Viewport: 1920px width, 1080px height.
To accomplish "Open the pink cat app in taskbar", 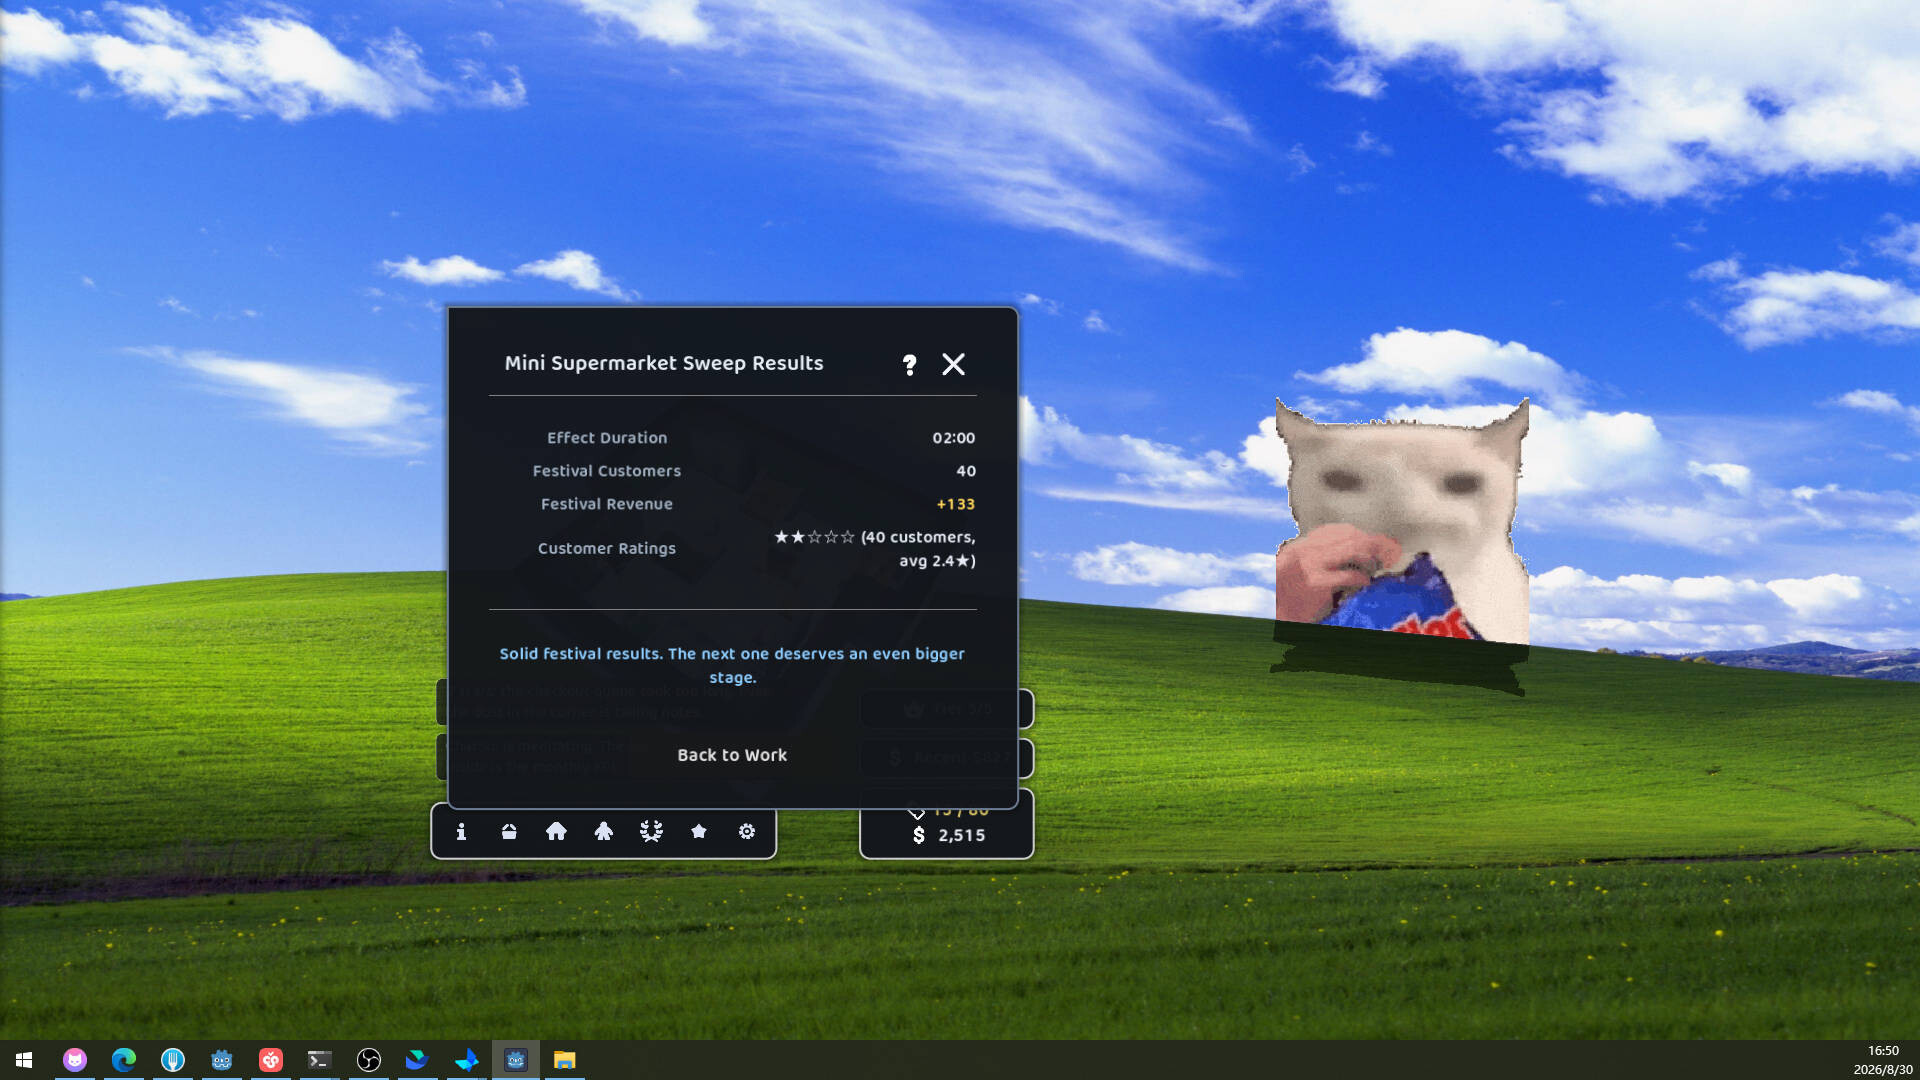I will [75, 1060].
